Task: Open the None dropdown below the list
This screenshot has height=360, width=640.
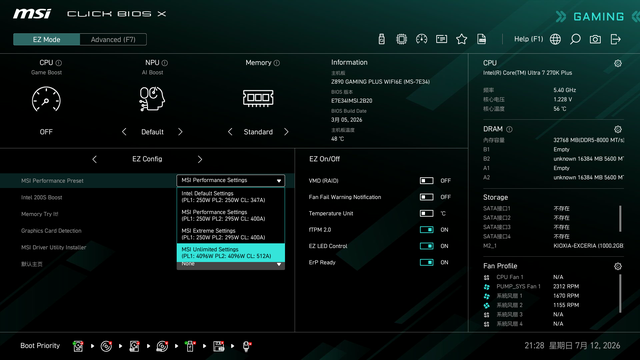Action: [x=231, y=265]
